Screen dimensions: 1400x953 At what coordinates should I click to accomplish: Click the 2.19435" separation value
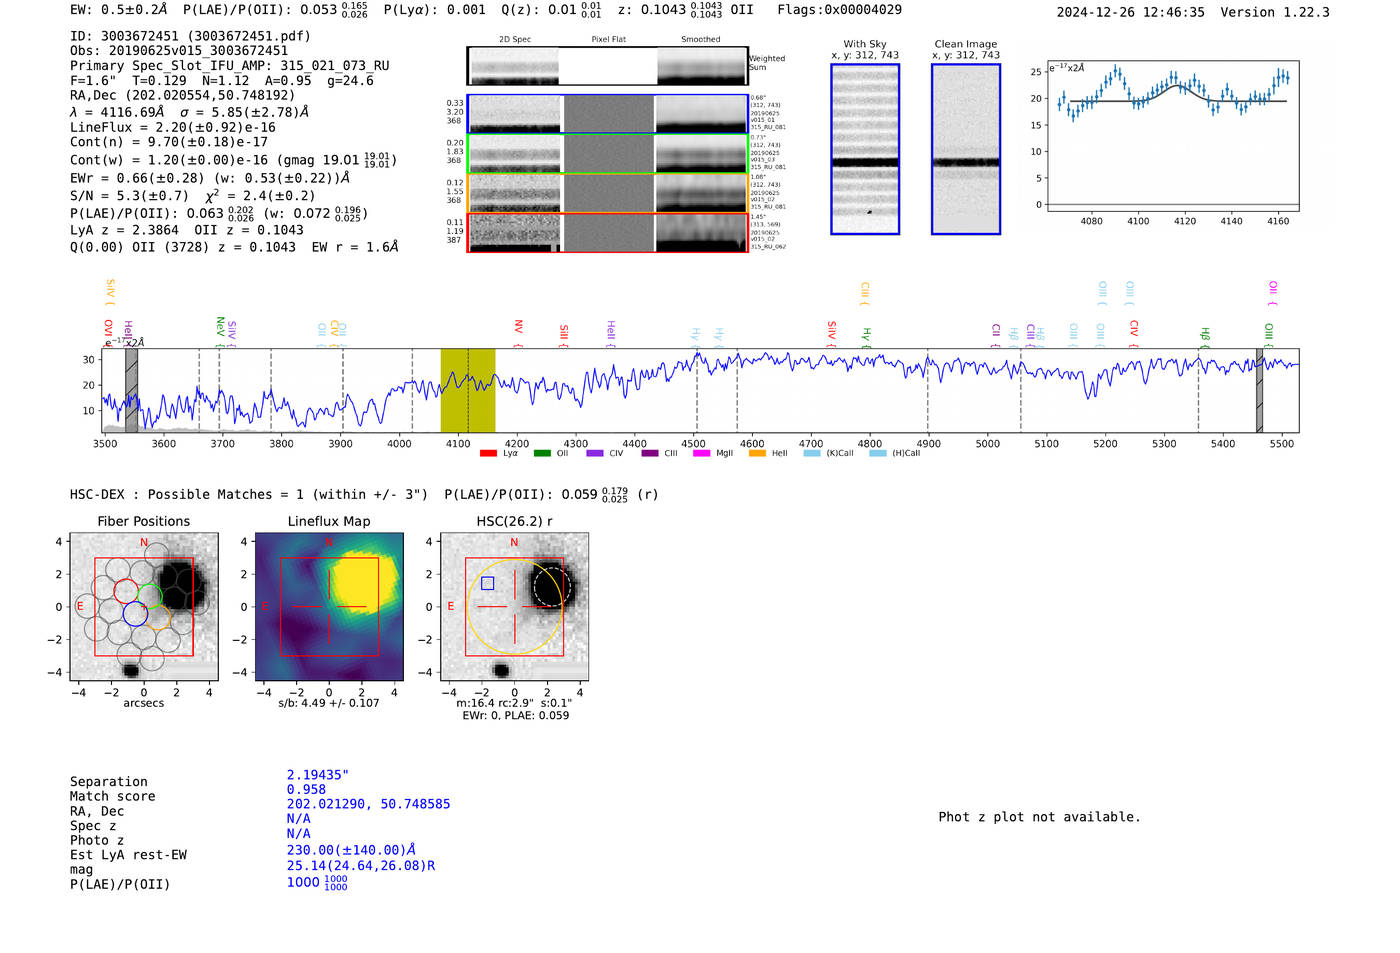click(318, 775)
